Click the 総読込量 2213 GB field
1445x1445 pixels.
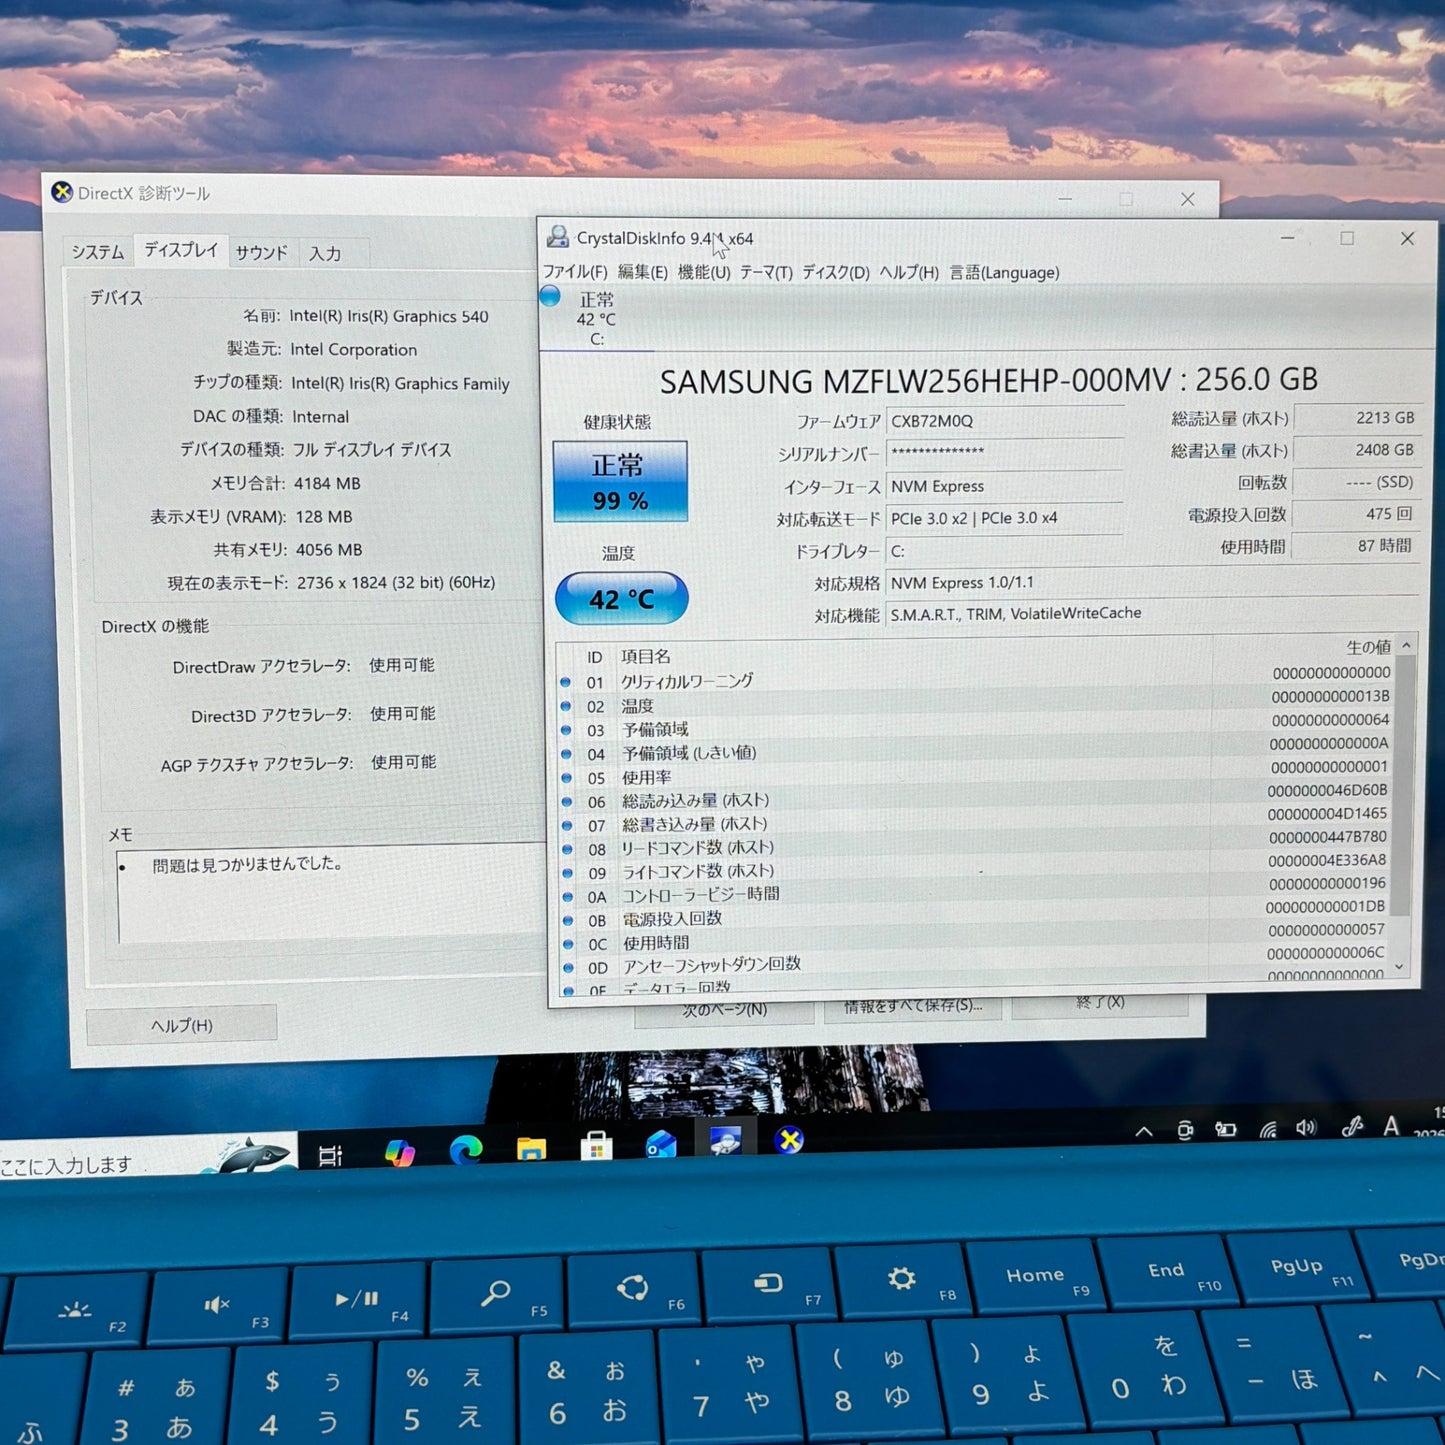(x=1357, y=418)
